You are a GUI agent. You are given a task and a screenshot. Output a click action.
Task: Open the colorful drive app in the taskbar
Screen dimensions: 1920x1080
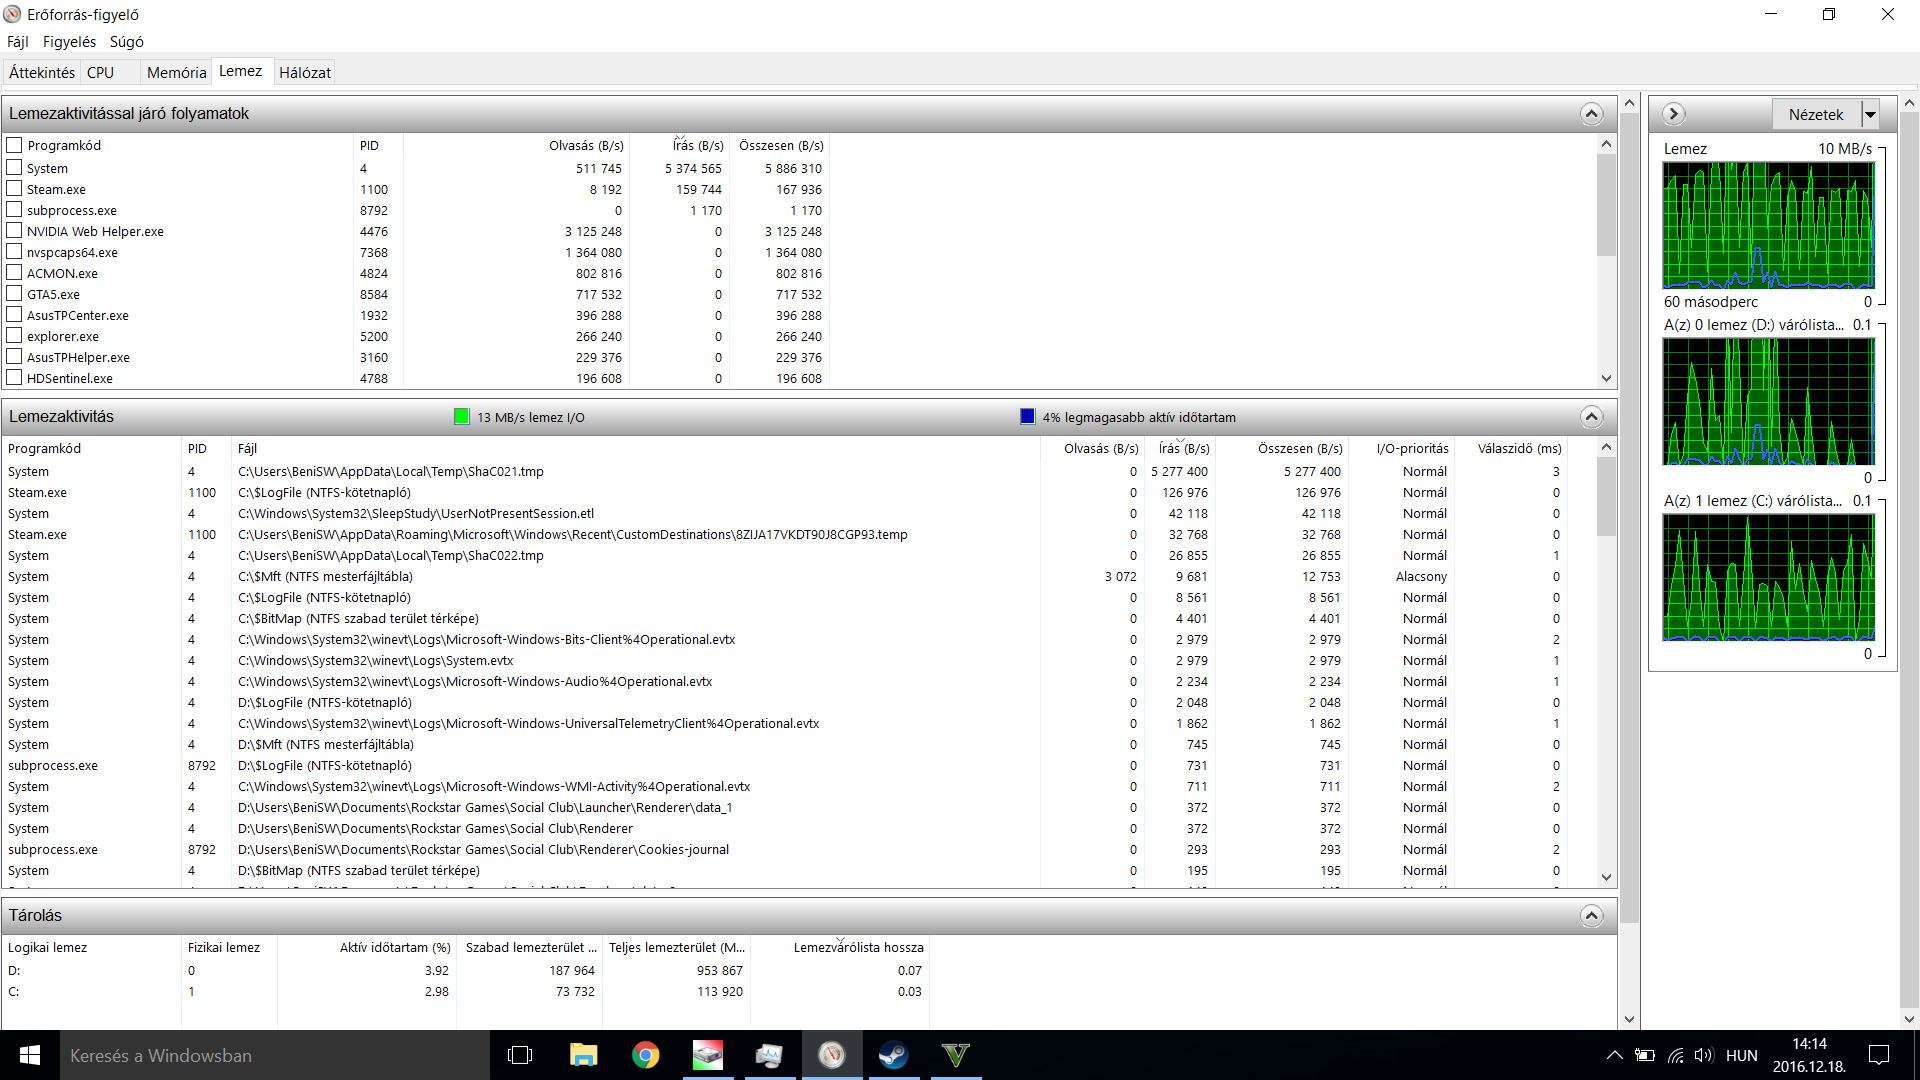click(708, 1055)
